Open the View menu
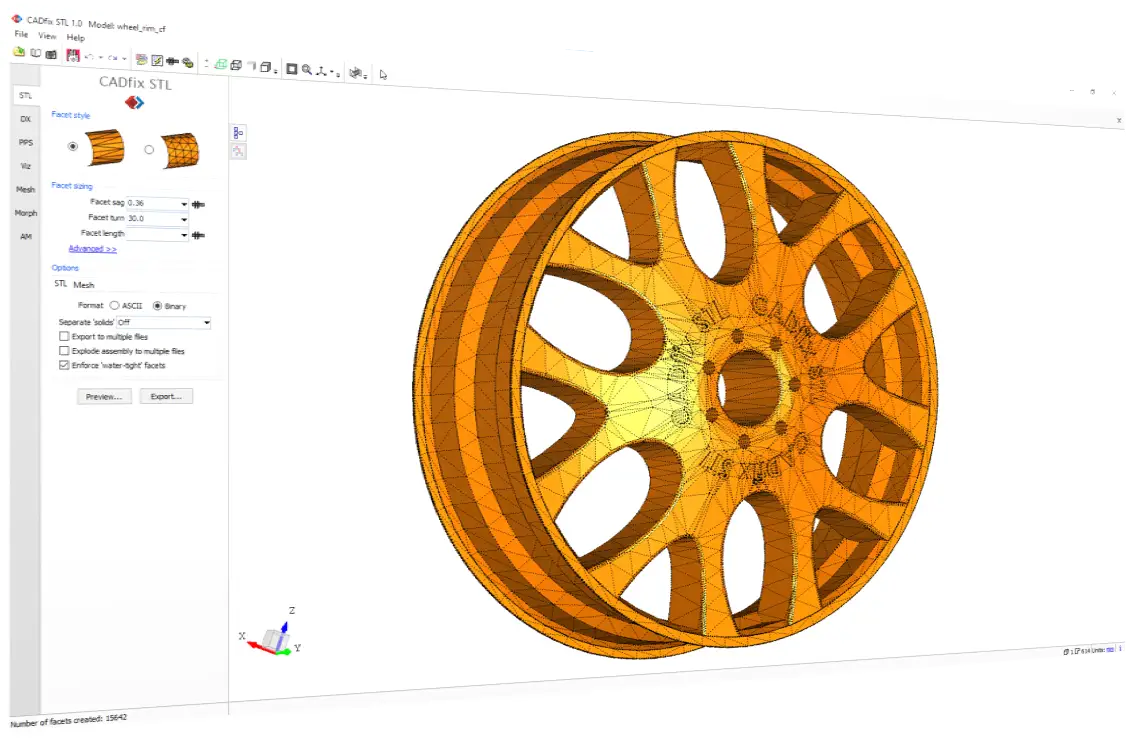This screenshot has width=1142, height=744. pyautogui.click(x=47, y=36)
